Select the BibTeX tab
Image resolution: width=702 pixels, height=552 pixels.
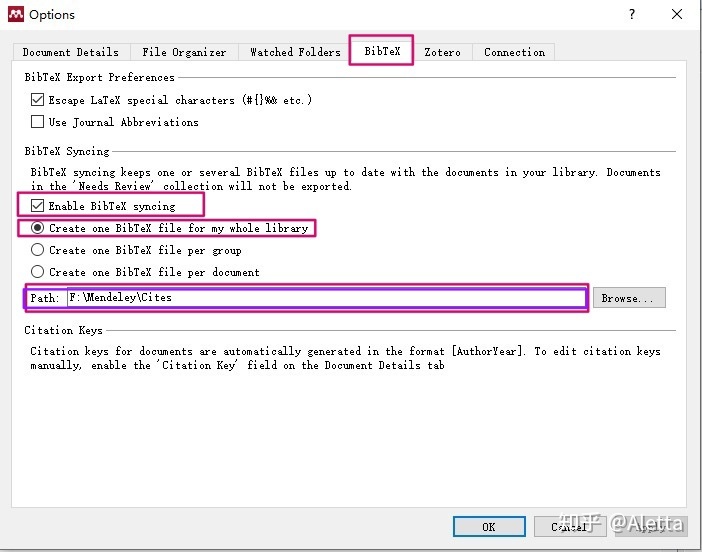[381, 51]
